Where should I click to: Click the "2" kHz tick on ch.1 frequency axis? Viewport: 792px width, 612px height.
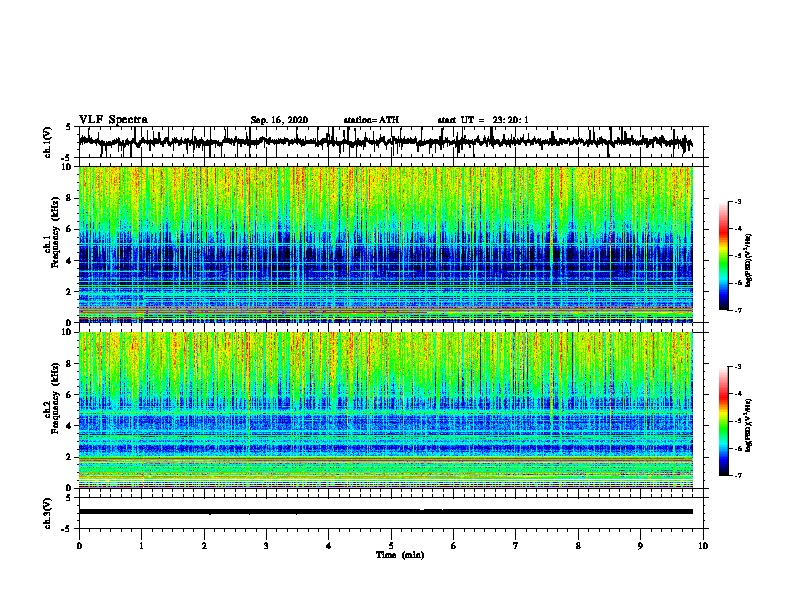pos(69,291)
